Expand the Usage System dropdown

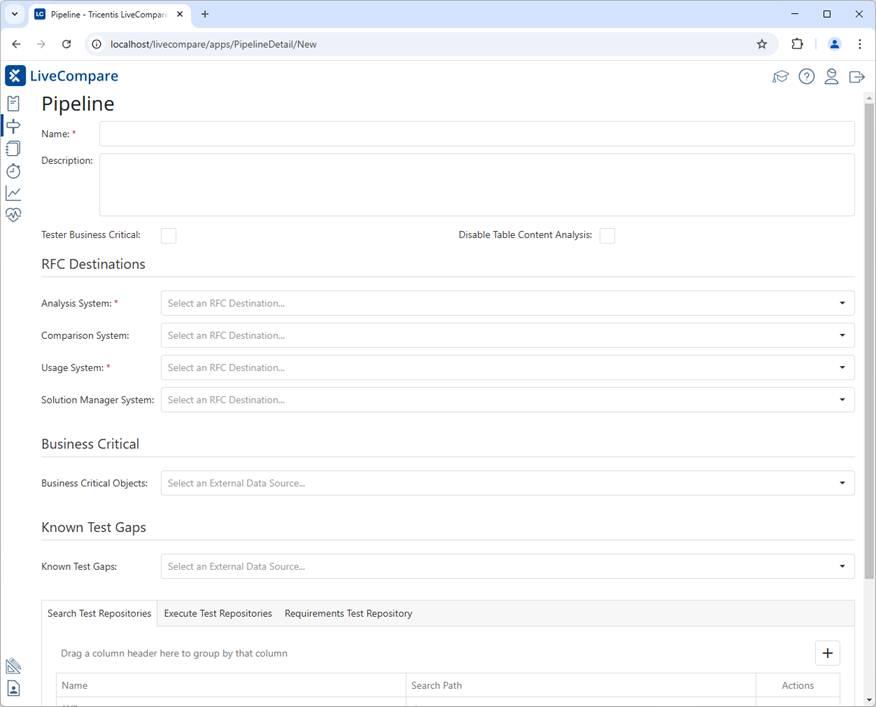tap(841, 367)
